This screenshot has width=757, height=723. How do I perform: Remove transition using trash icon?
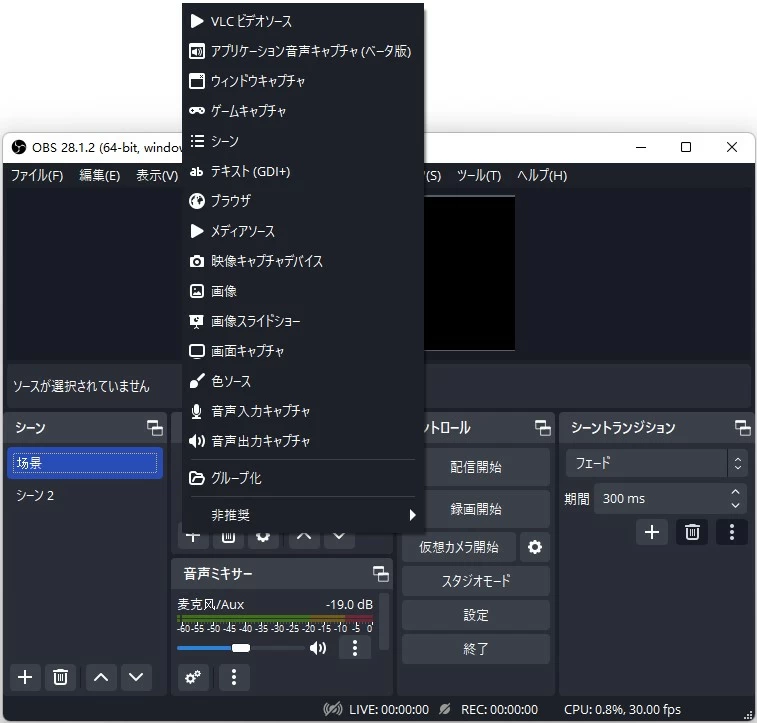[691, 532]
